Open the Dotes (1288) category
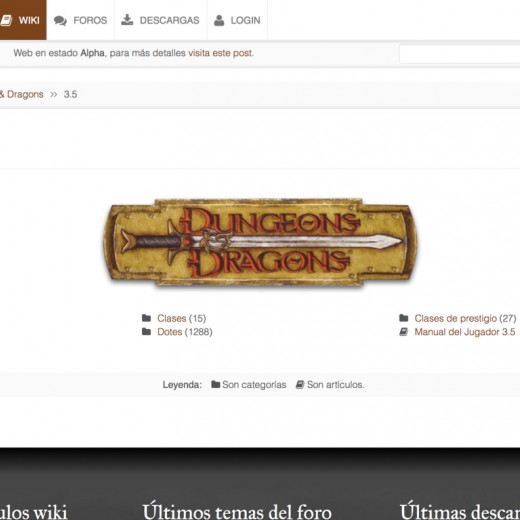Image resolution: width=520 pixels, height=520 pixels. pos(185,332)
